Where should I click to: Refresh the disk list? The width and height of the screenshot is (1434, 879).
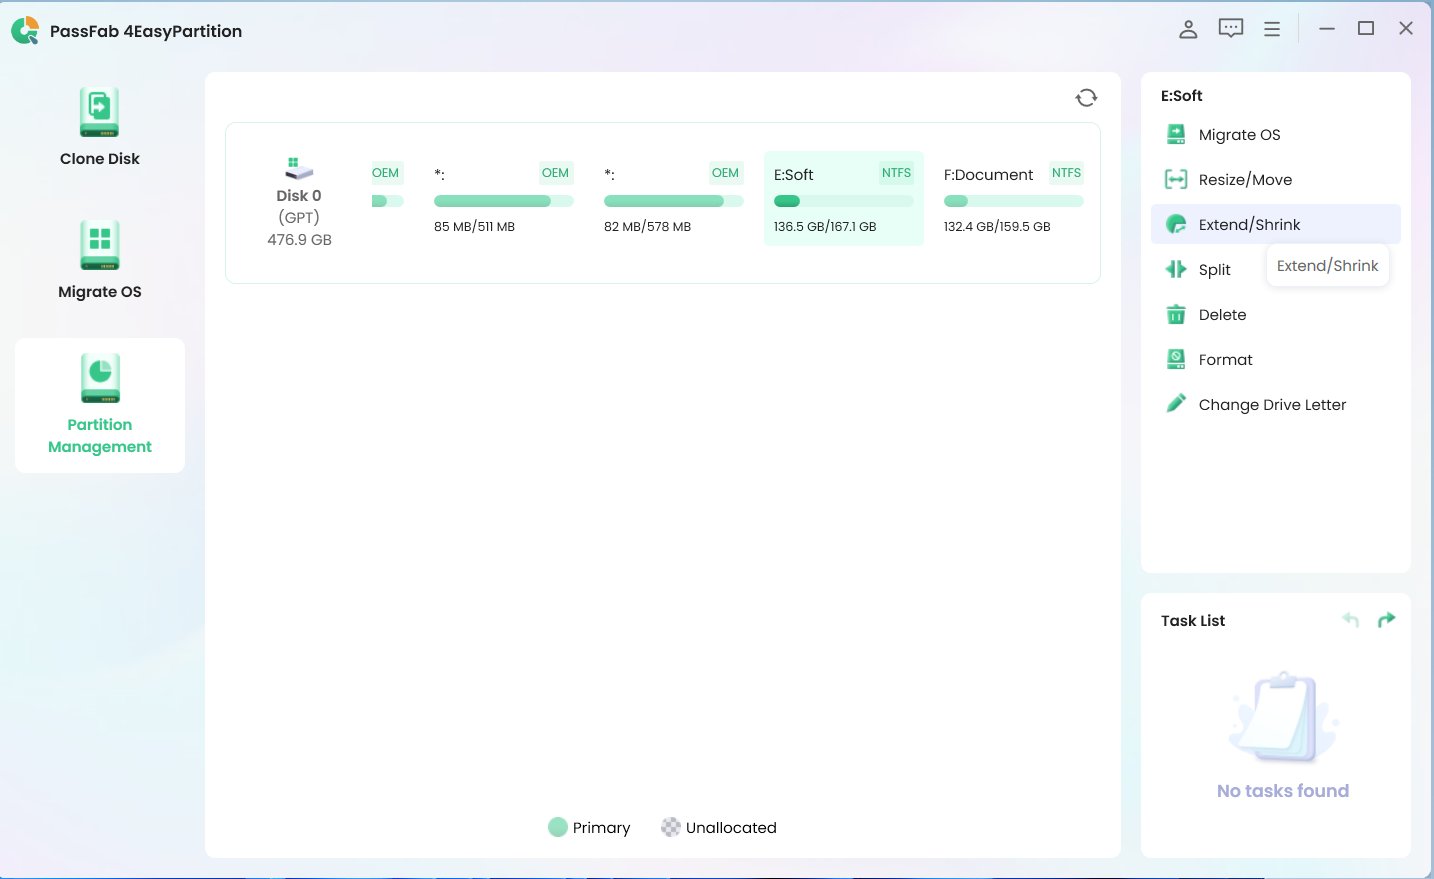(x=1086, y=97)
